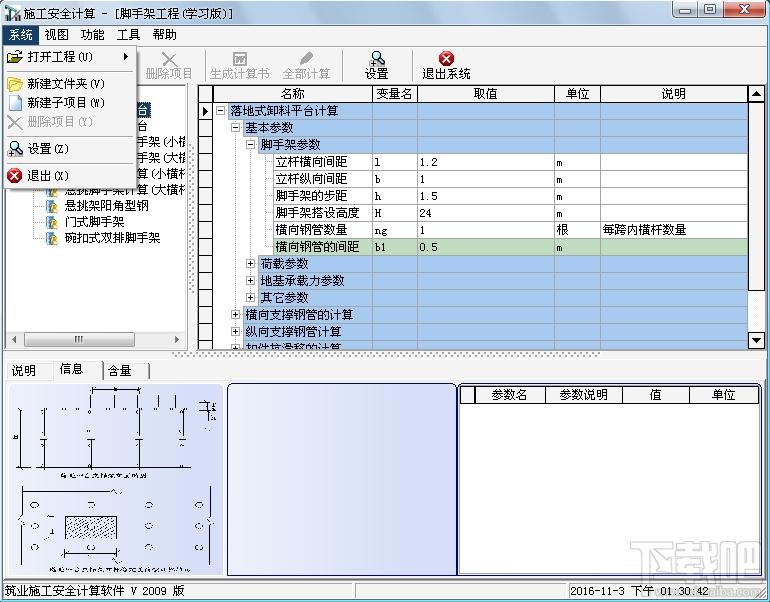Click the 横向钢管数量 value cell
The image size is (770, 602).
(486, 230)
